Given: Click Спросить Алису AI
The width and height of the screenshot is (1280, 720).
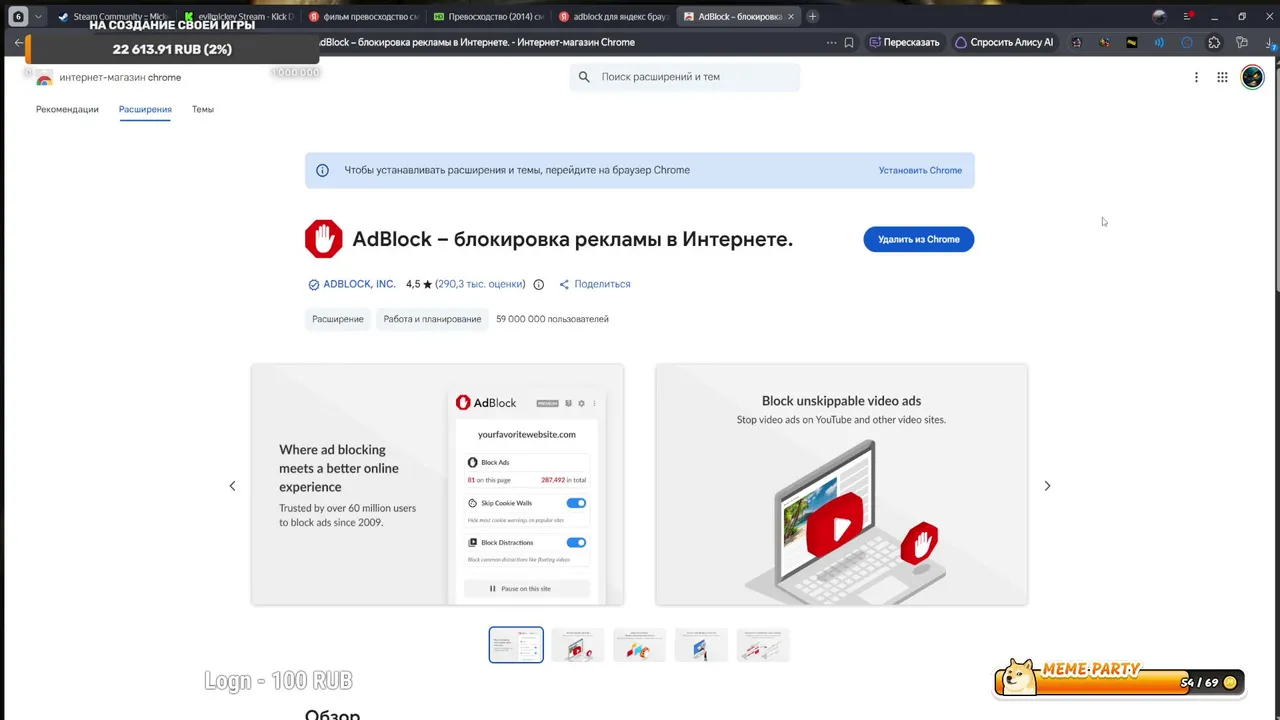Looking at the screenshot, I should pos(1004,43).
